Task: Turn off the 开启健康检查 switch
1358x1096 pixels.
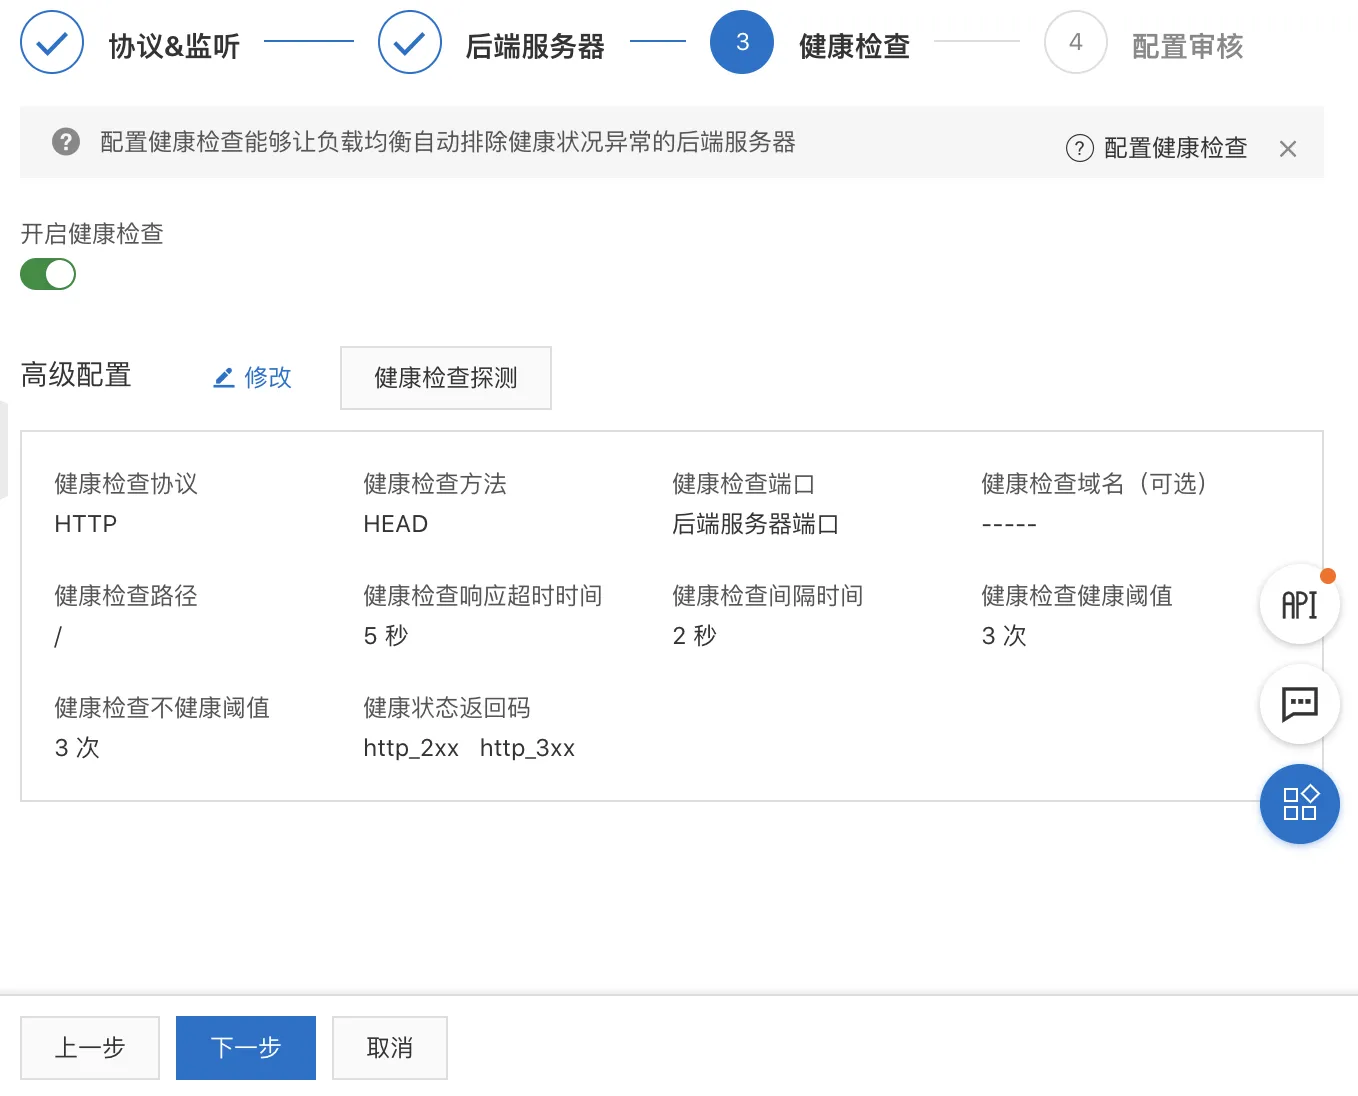Action: [x=48, y=274]
